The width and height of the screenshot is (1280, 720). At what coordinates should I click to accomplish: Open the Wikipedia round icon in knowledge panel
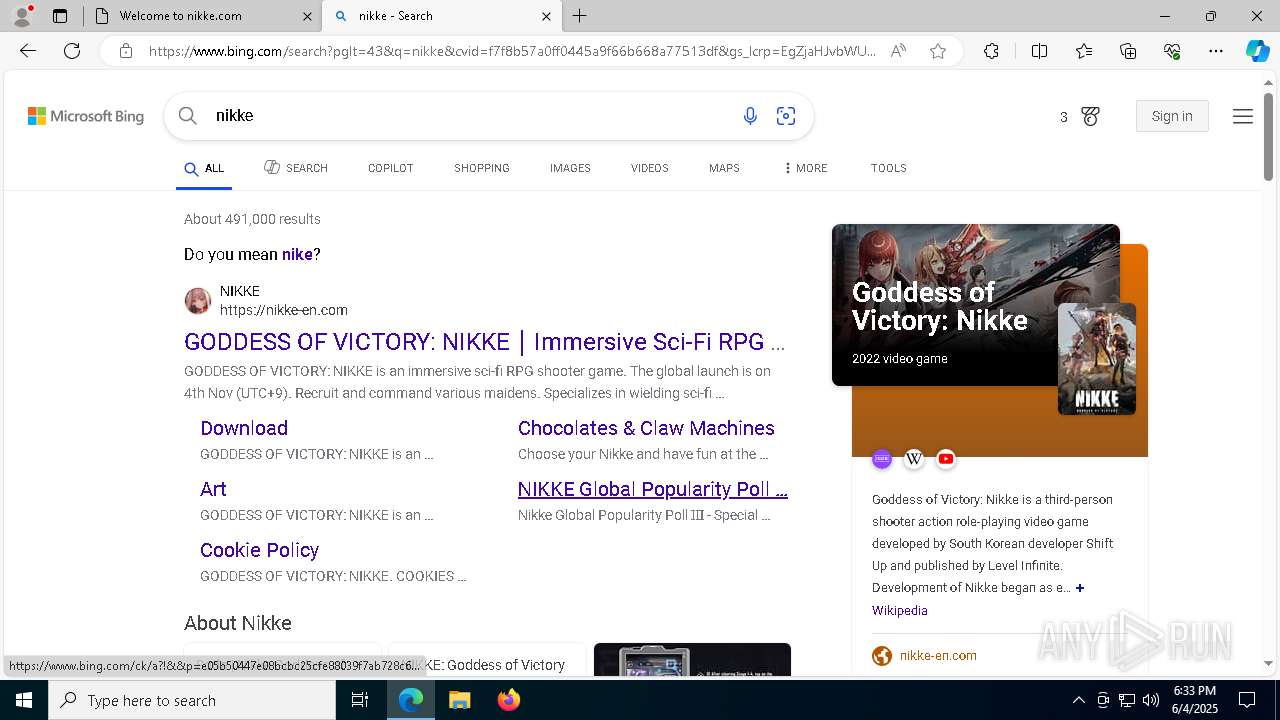pyautogui.click(x=914, y=459)
